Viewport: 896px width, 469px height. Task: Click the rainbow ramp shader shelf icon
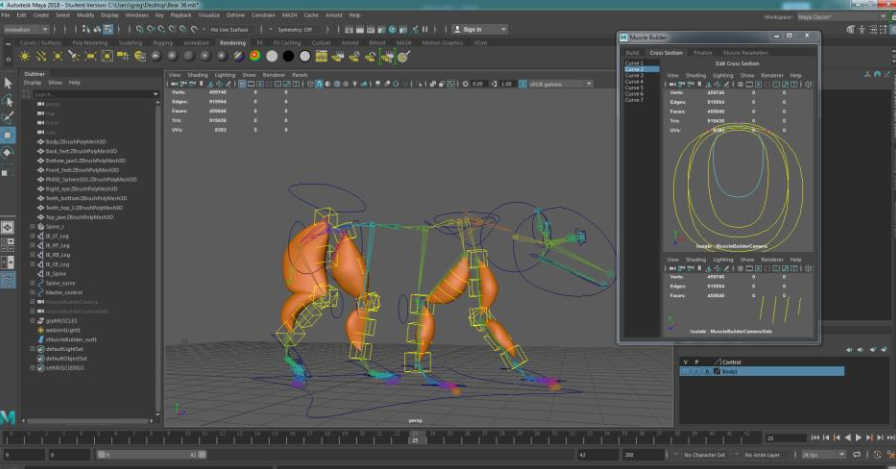point(255,56)
